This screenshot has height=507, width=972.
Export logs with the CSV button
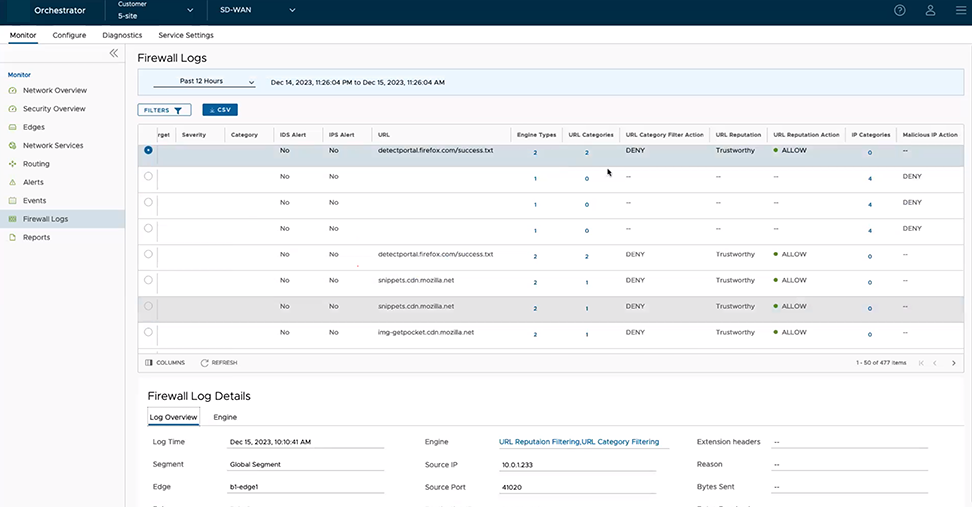[x=220, y=110]
